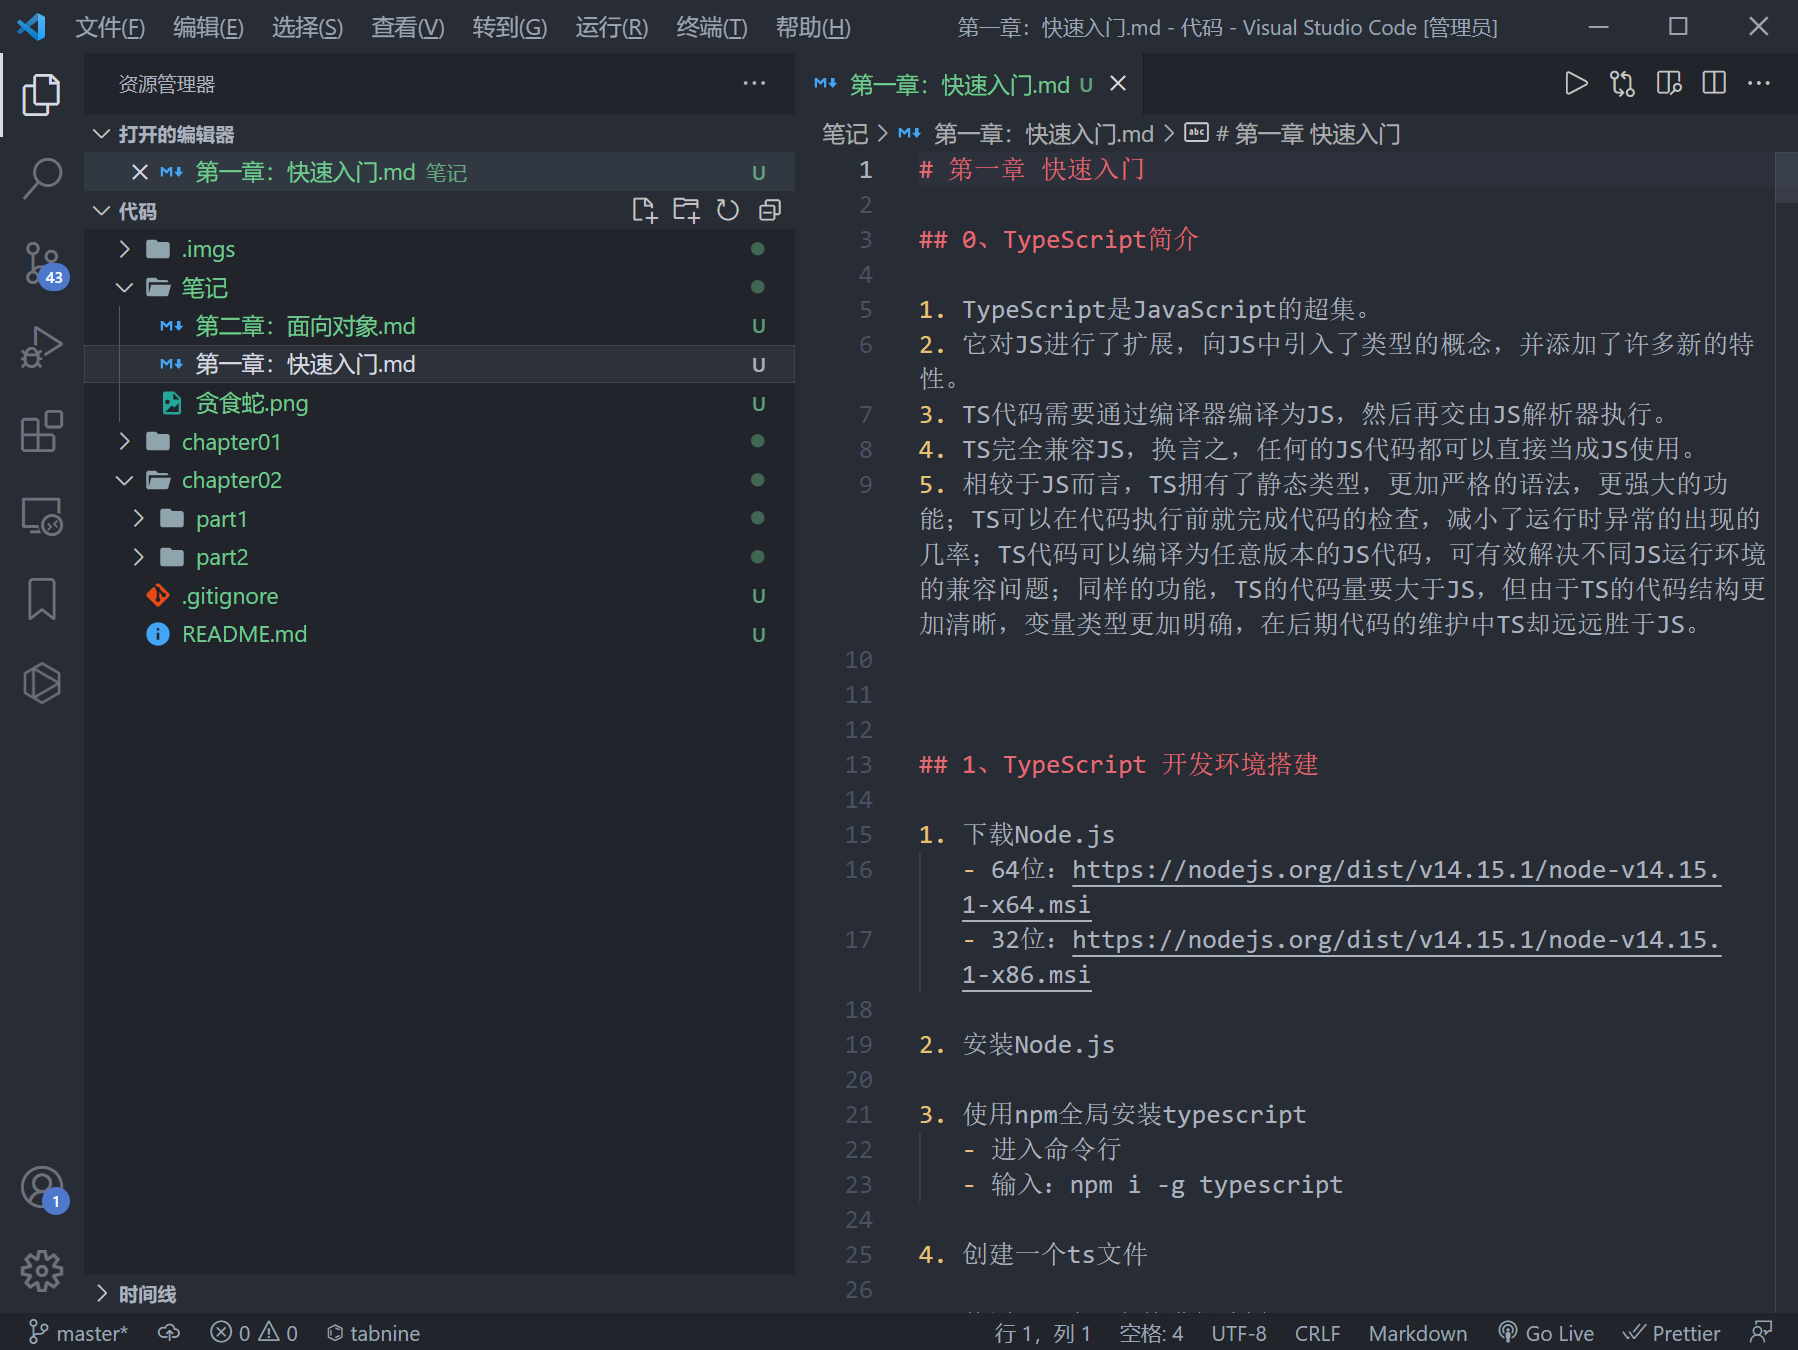This screenshot has height=1350, width=1798.
Task: Close the 第一章：快速入门.md editor tab
Action: coord(1118,84)
